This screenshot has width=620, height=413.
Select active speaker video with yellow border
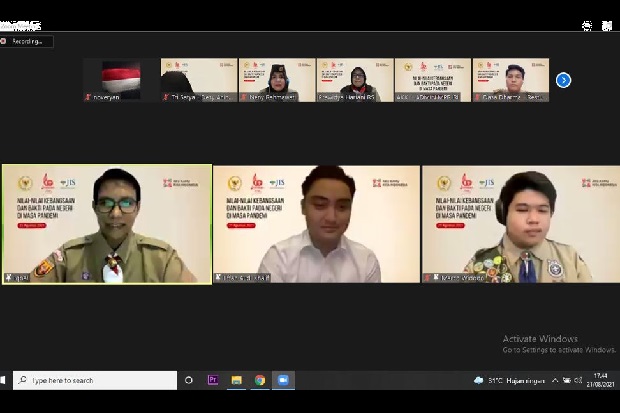click(107, 224)
